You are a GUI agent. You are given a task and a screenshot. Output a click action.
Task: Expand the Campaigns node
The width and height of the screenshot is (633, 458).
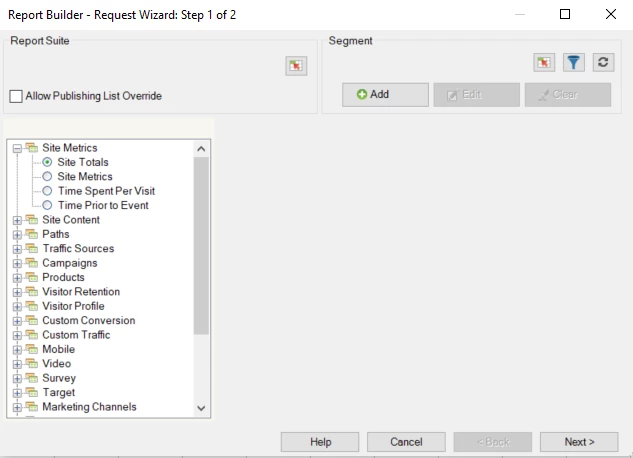[x=17, y=264]
